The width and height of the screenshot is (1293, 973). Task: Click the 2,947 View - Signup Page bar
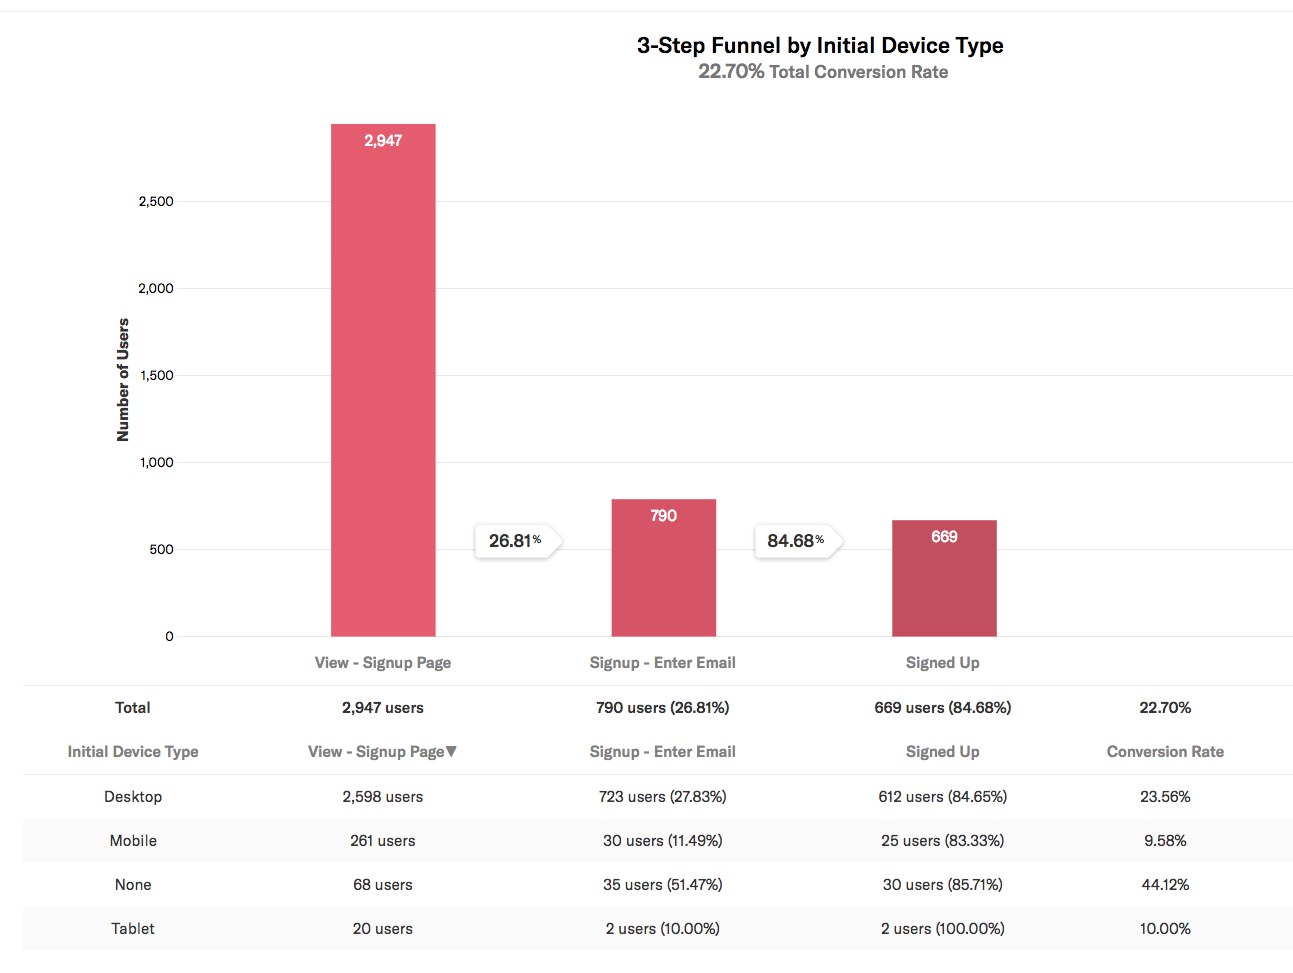pyautogui.click(x=383, y=380)
